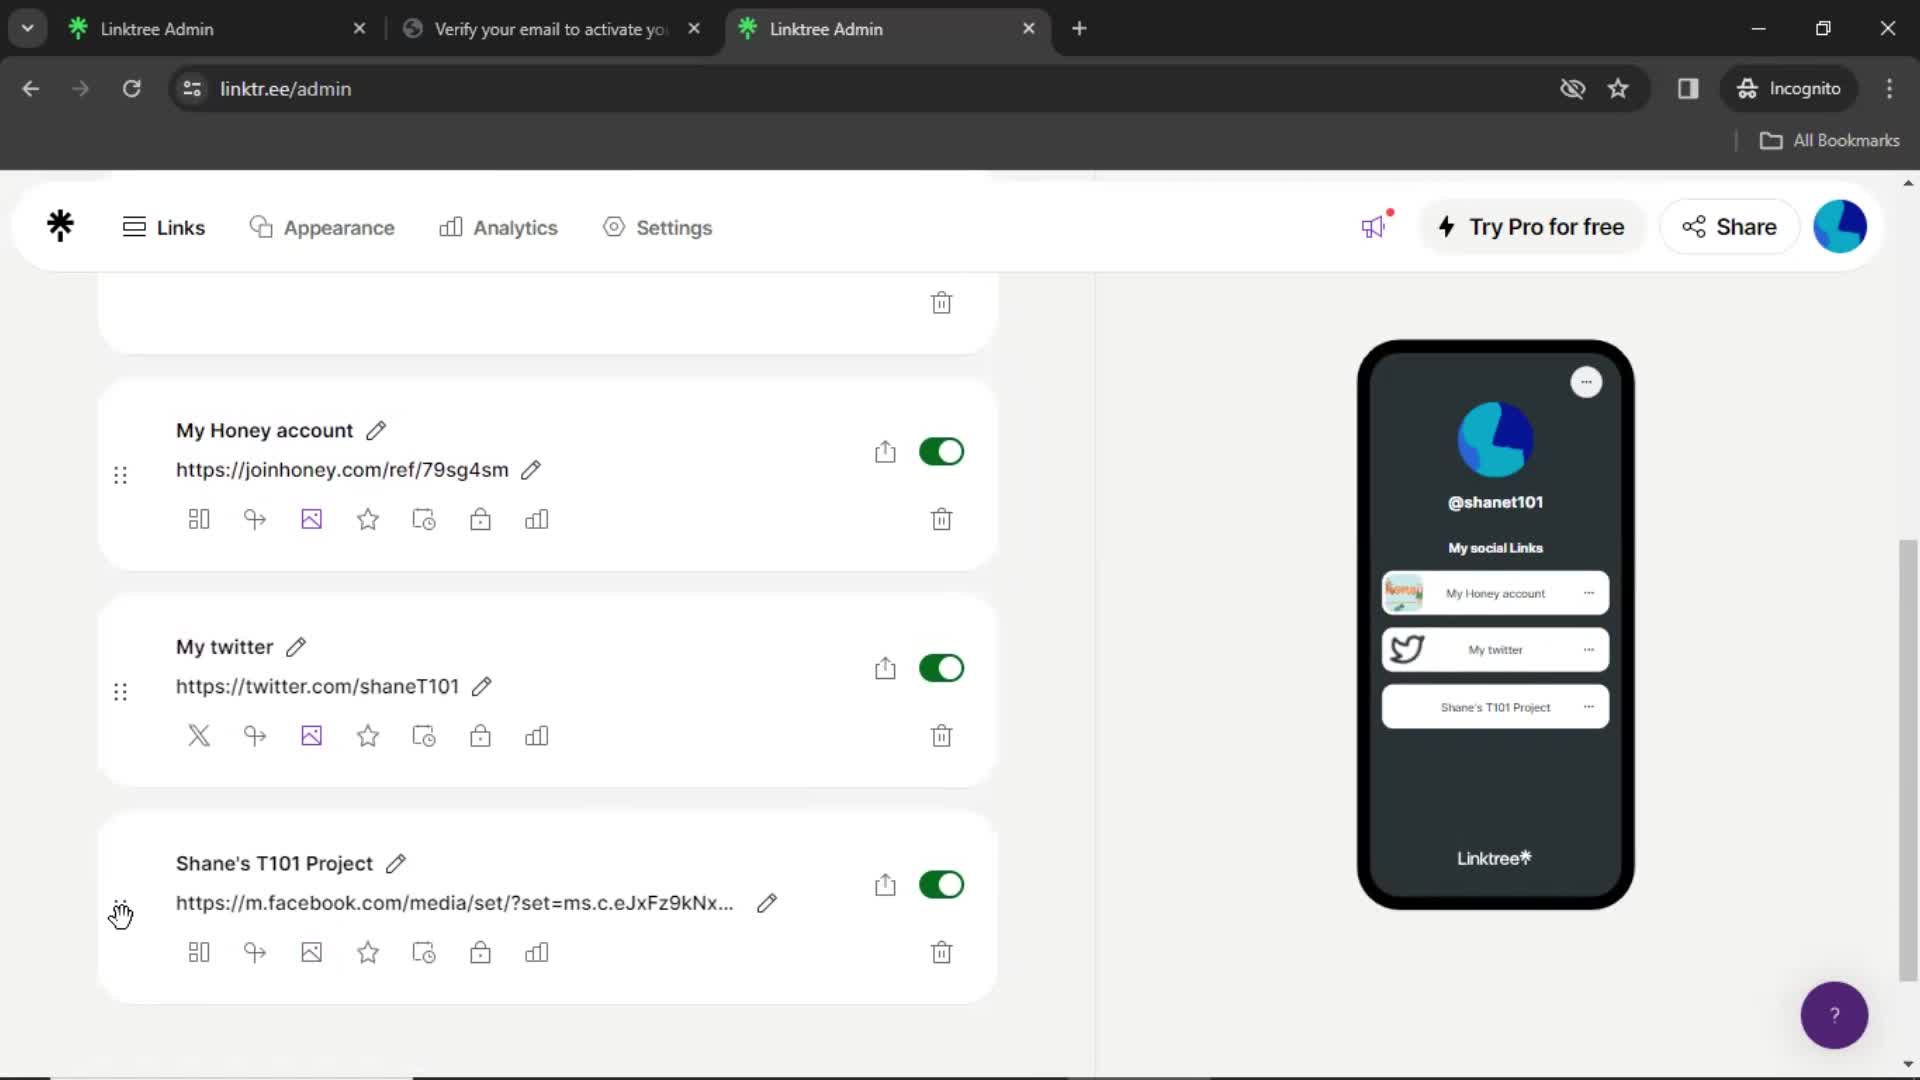Share the My twitter link

coord(885,668)
